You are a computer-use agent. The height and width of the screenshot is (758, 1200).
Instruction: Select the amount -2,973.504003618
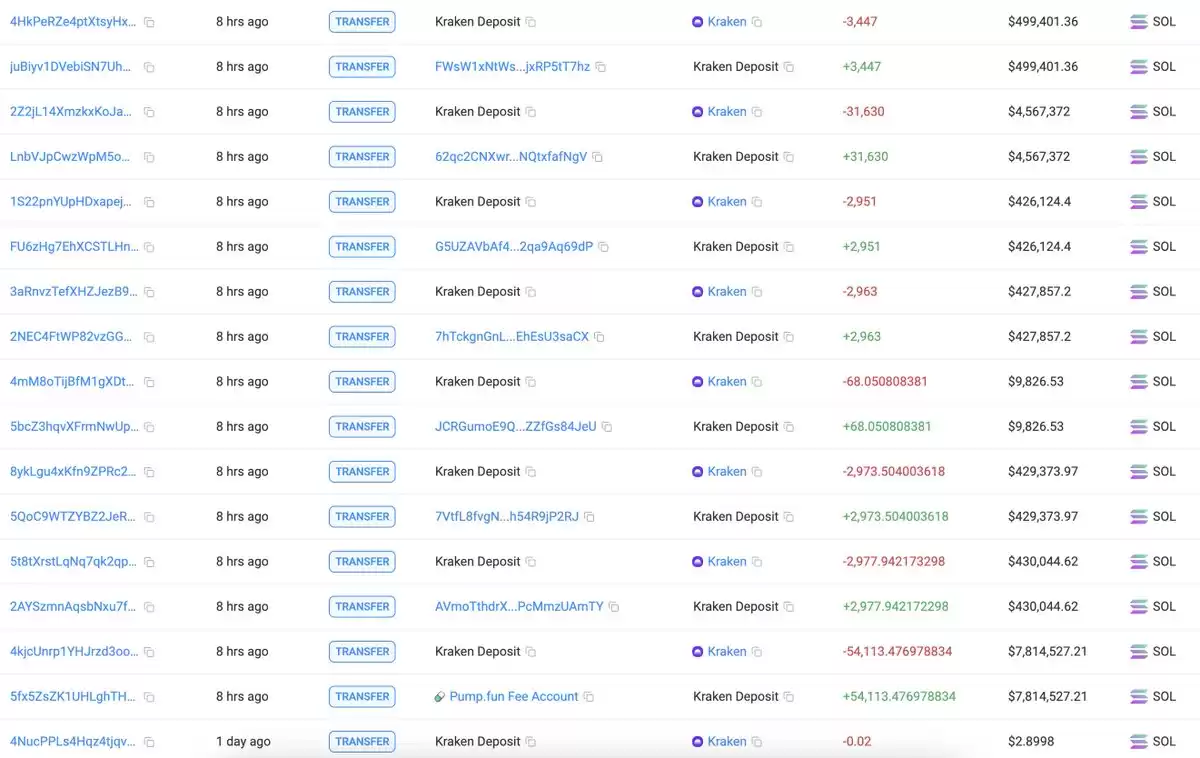pos(894,472)
